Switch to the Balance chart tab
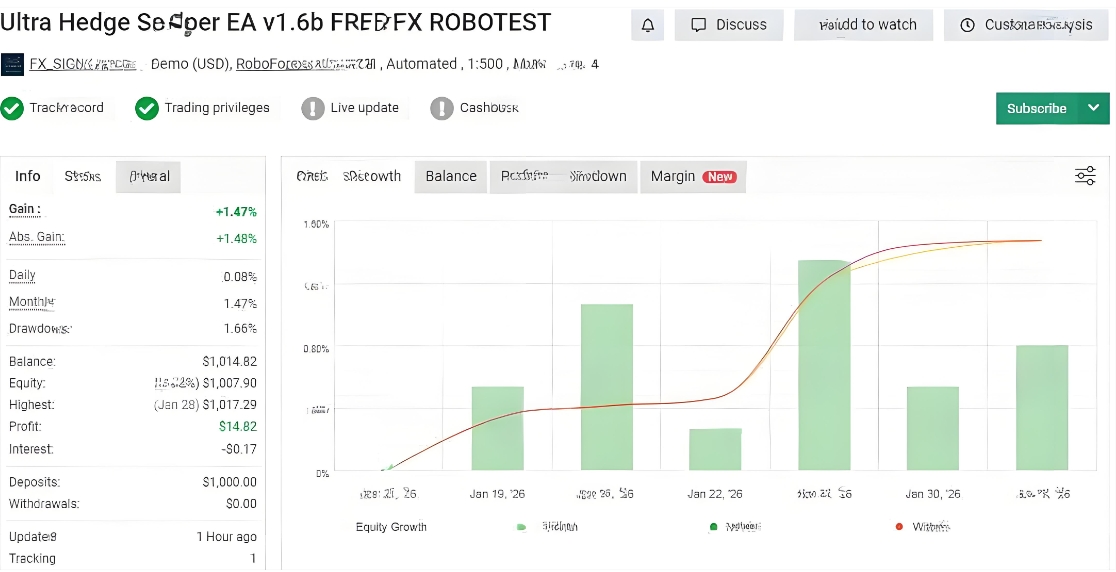The image size is (1116, 572). (451, 176)
